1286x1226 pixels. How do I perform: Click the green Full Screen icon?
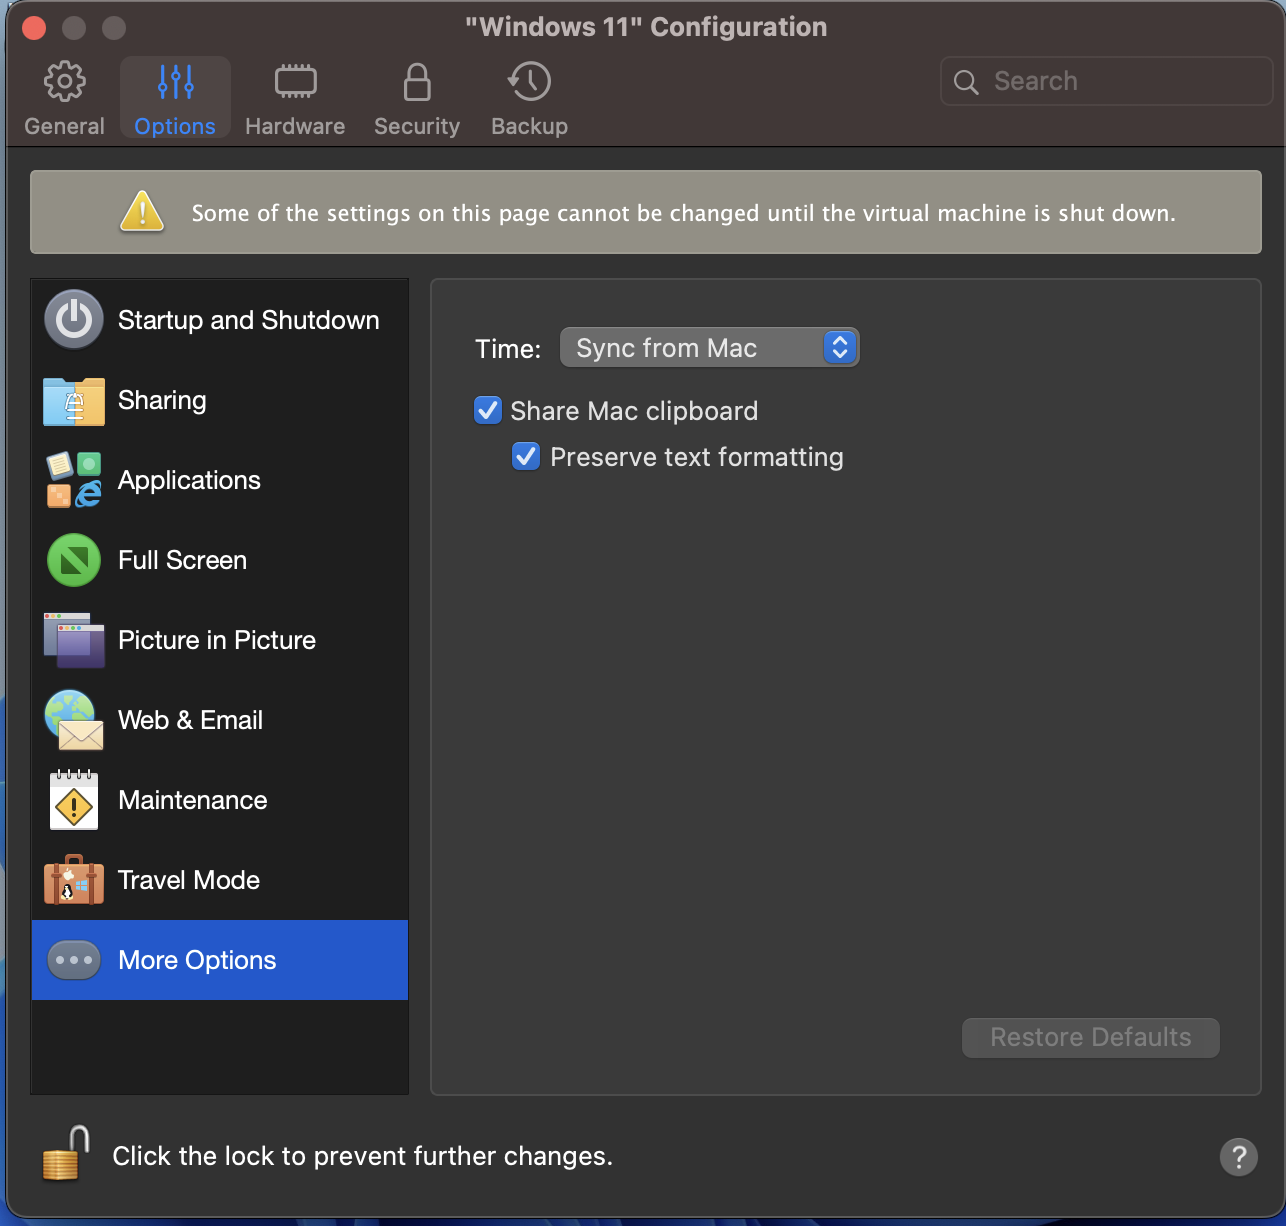click(x=74, y=560)
